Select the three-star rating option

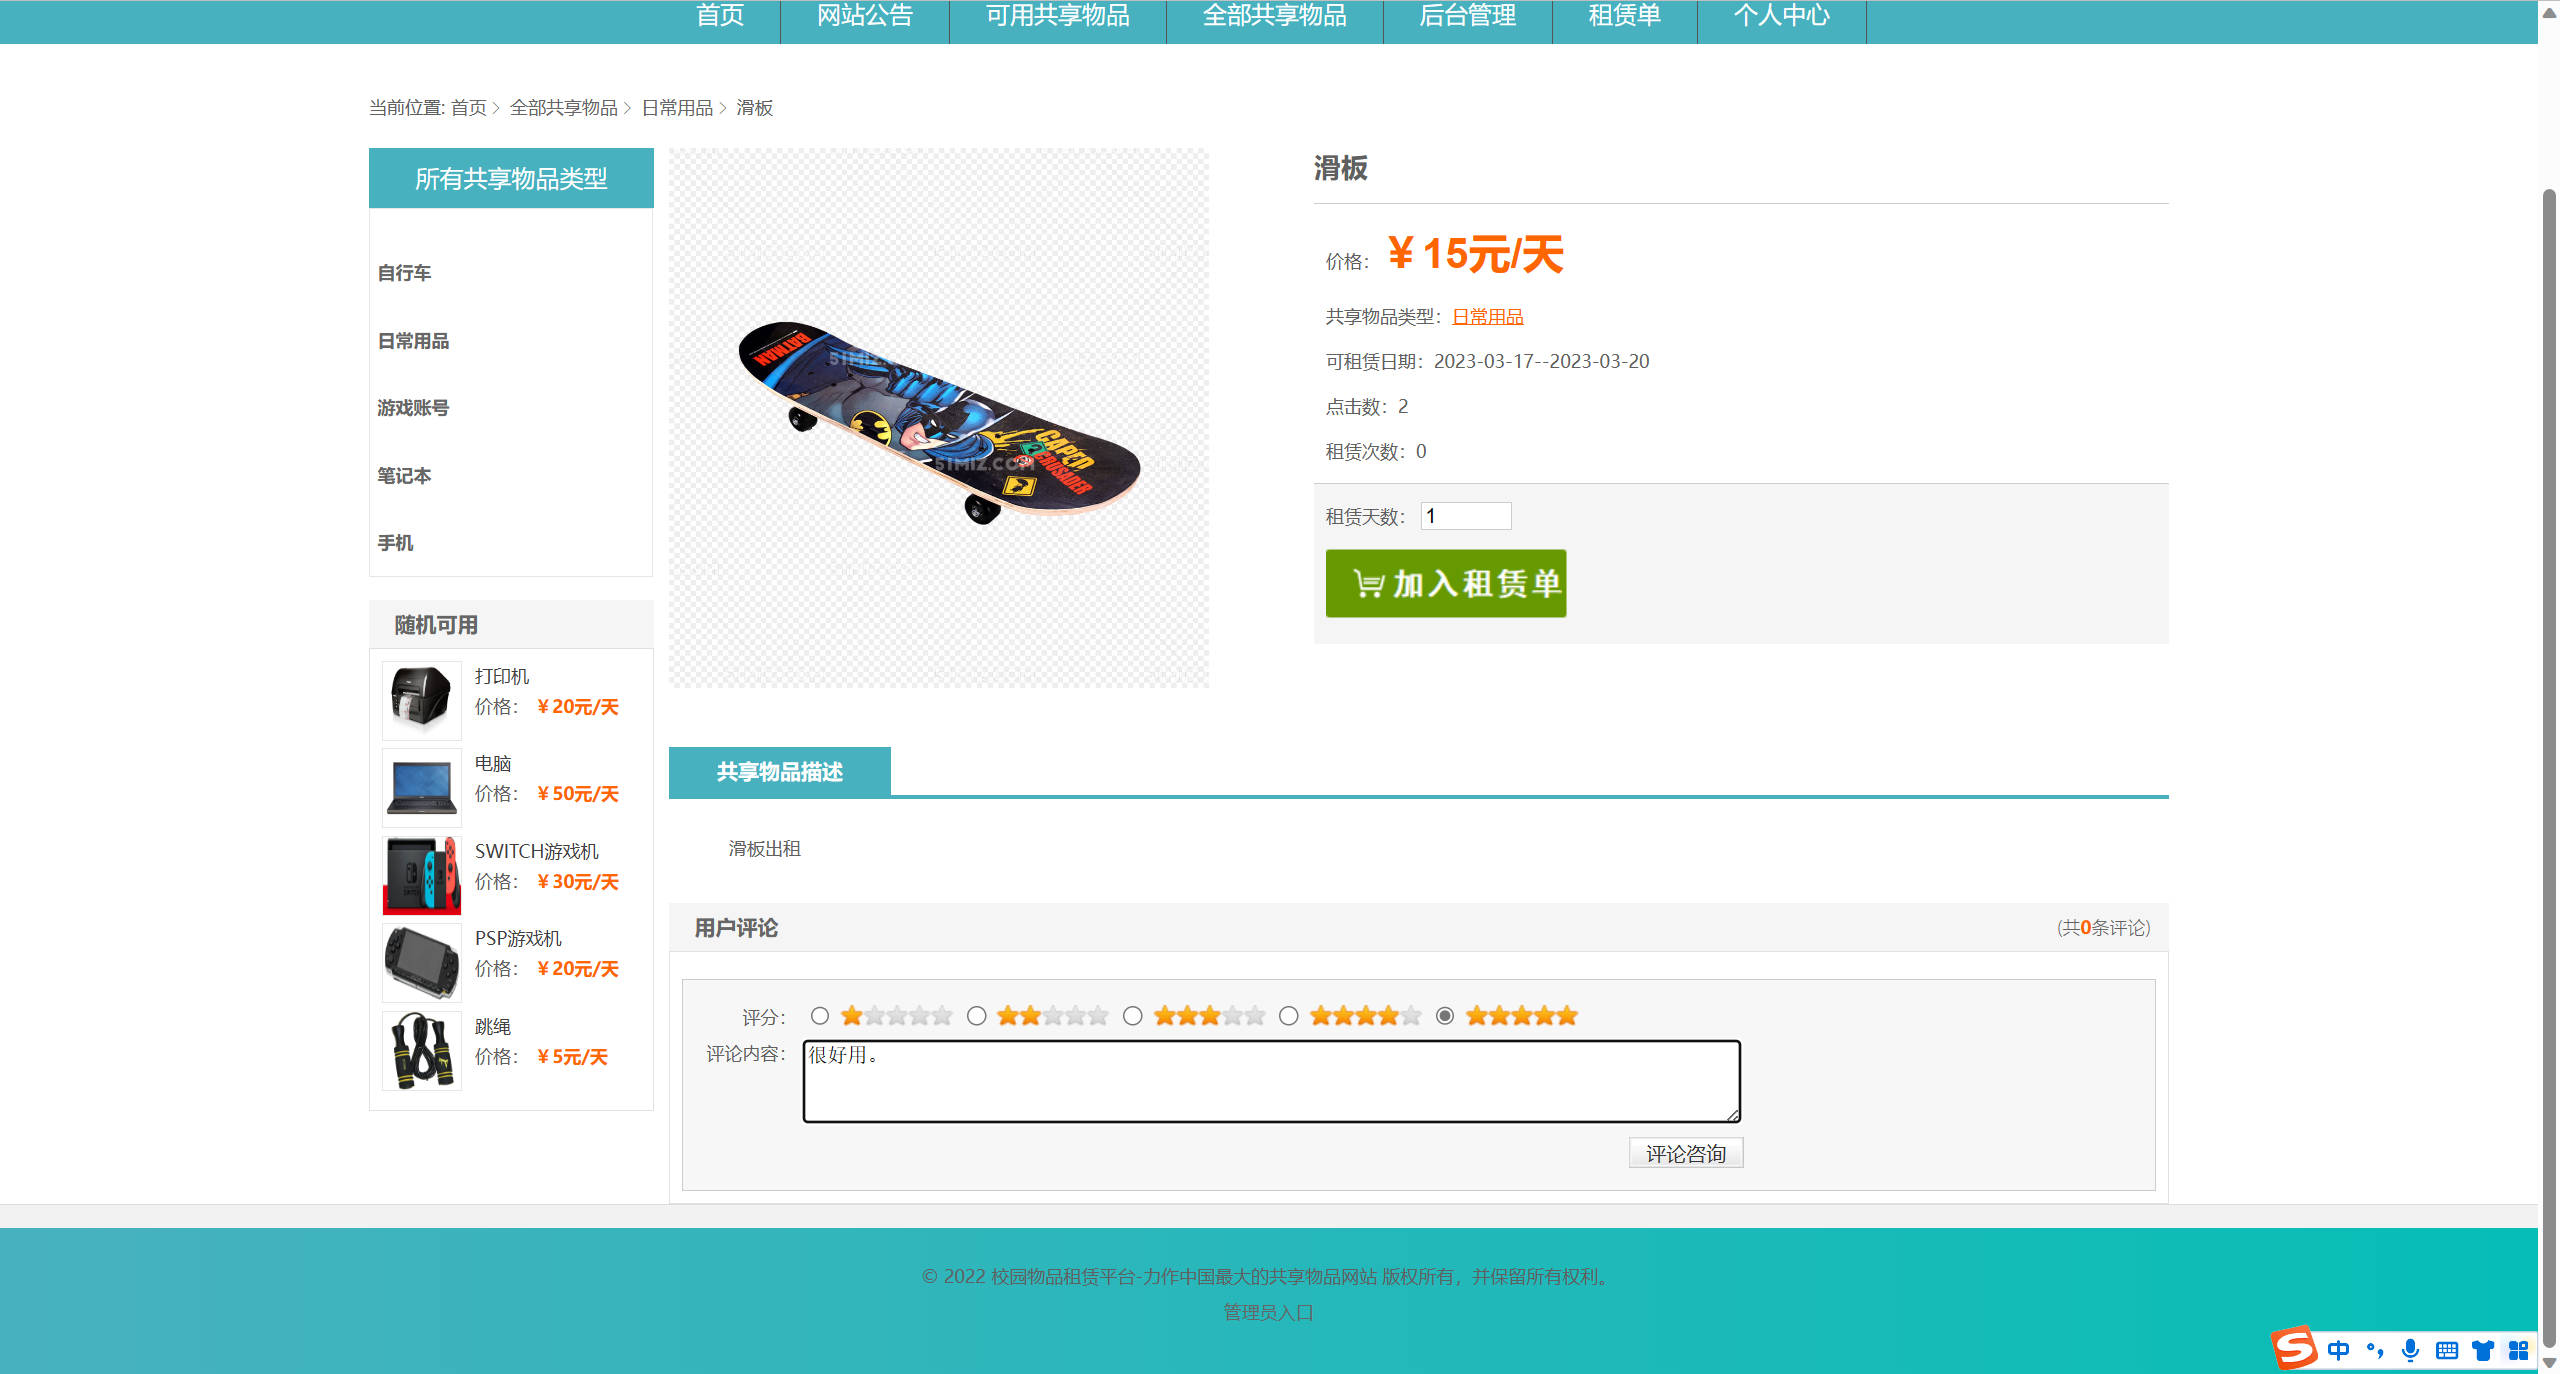[1133, 1016]
